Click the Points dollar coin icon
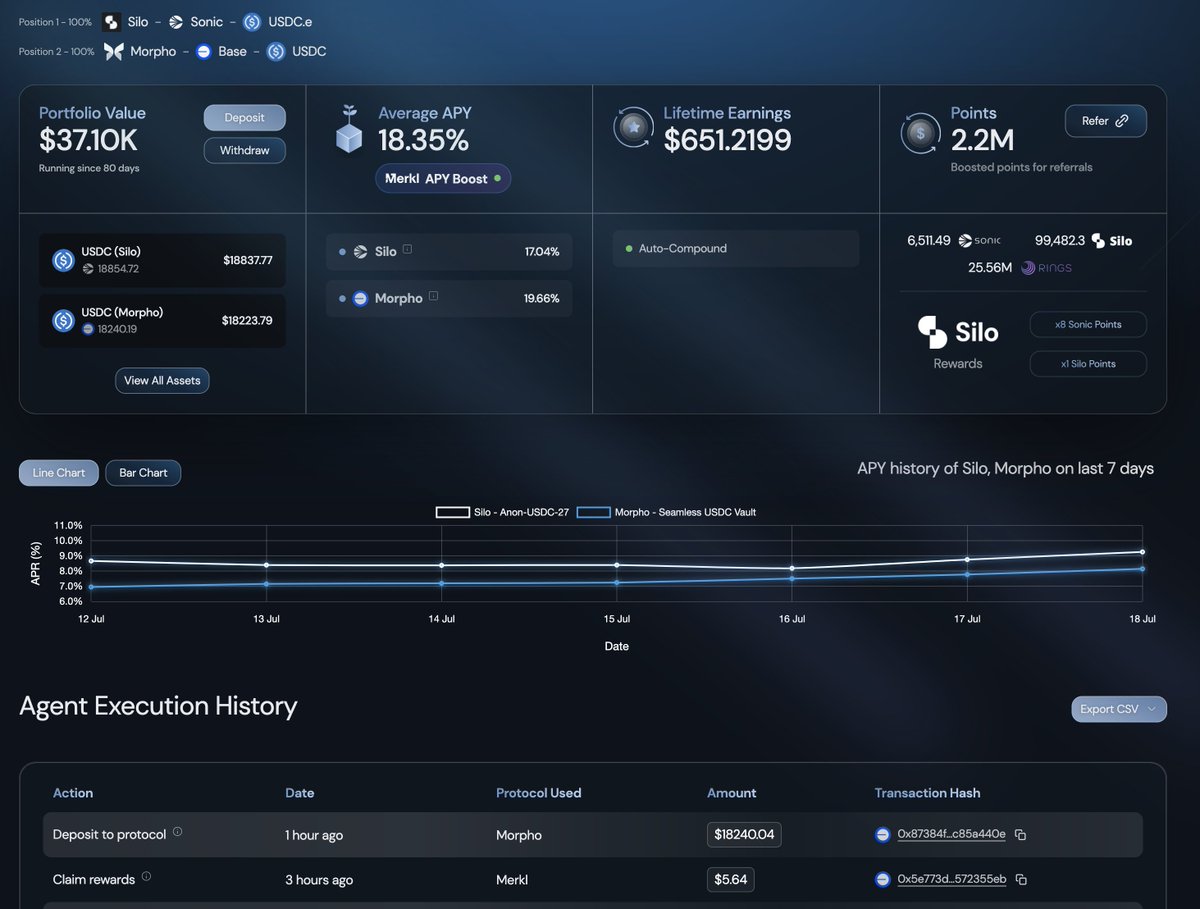The height and width of the screenshot is (909, 1200). pyautogui.click(x=920, y=133)
